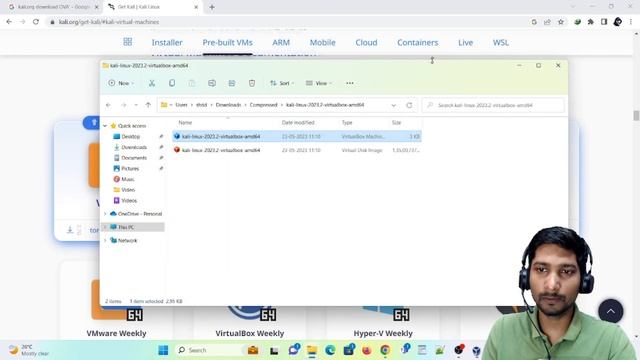Click the Share icon in Explorer toolbar
This screenshot has height=360, width=640.
click(x=232, y=83)
